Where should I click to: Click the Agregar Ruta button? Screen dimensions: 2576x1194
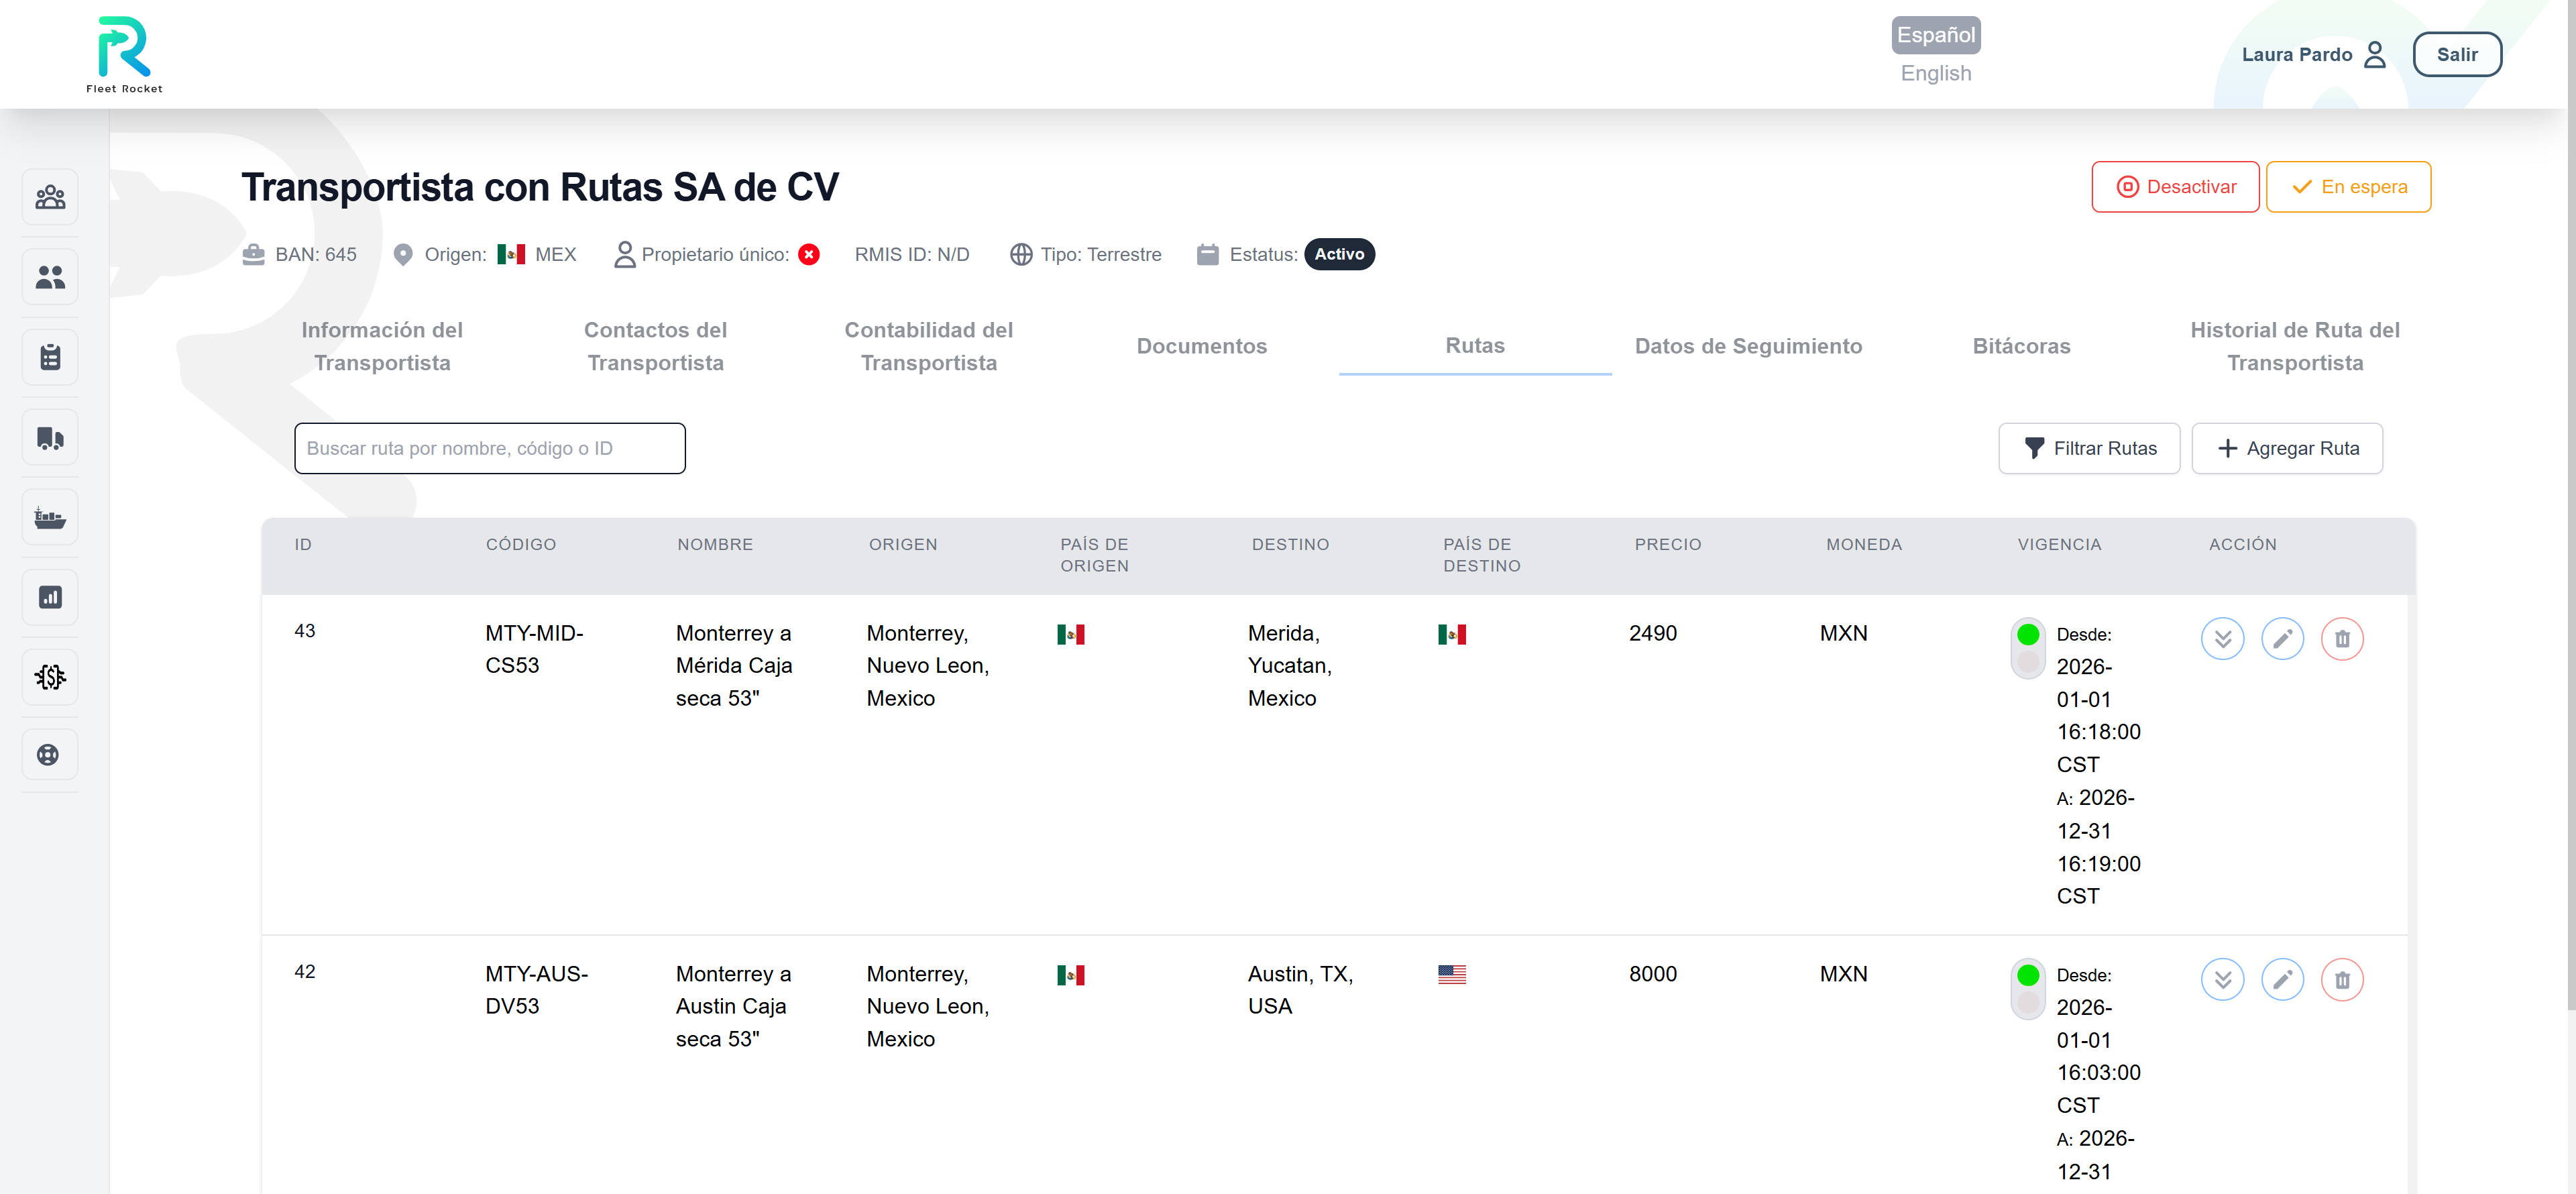2287,449
